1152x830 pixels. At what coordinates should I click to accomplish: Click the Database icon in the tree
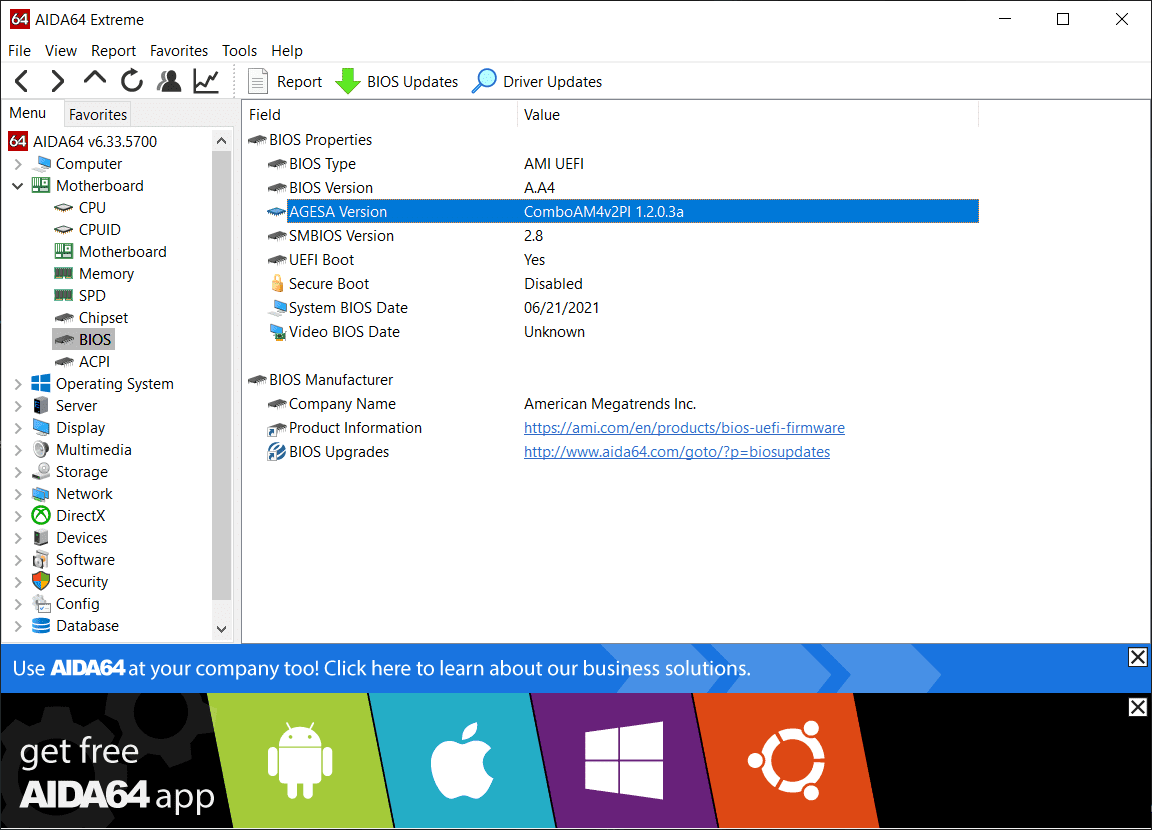[41, 626]
